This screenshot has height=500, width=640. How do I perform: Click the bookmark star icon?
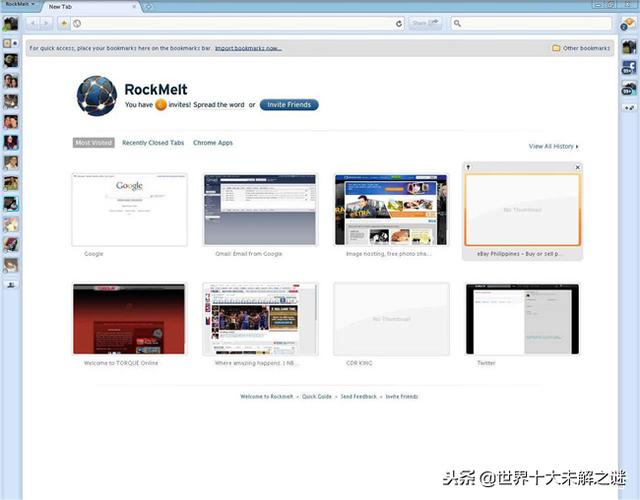[x=64, y=23]
